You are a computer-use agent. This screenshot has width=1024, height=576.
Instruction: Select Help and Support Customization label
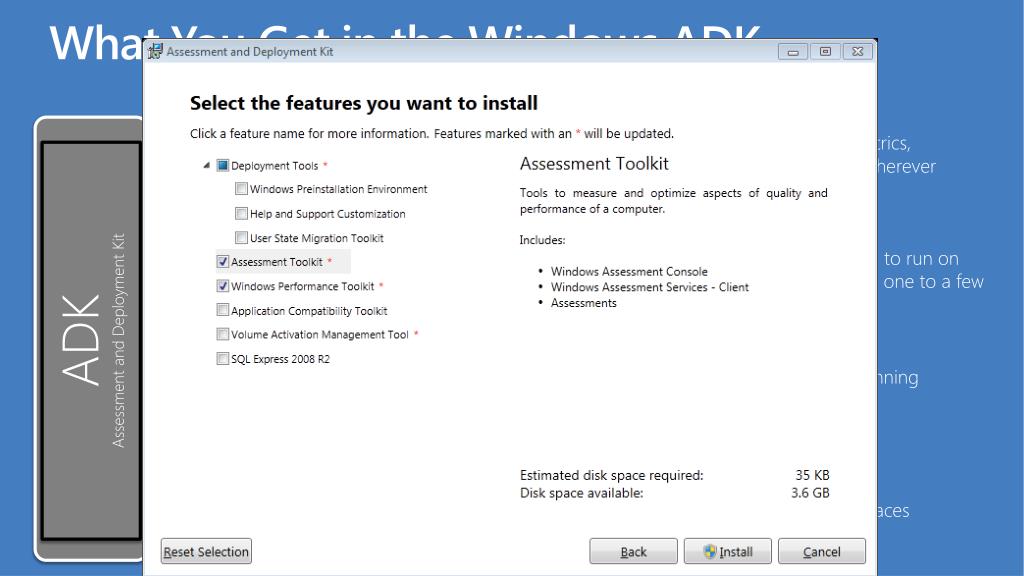click(x=327, y=214)
